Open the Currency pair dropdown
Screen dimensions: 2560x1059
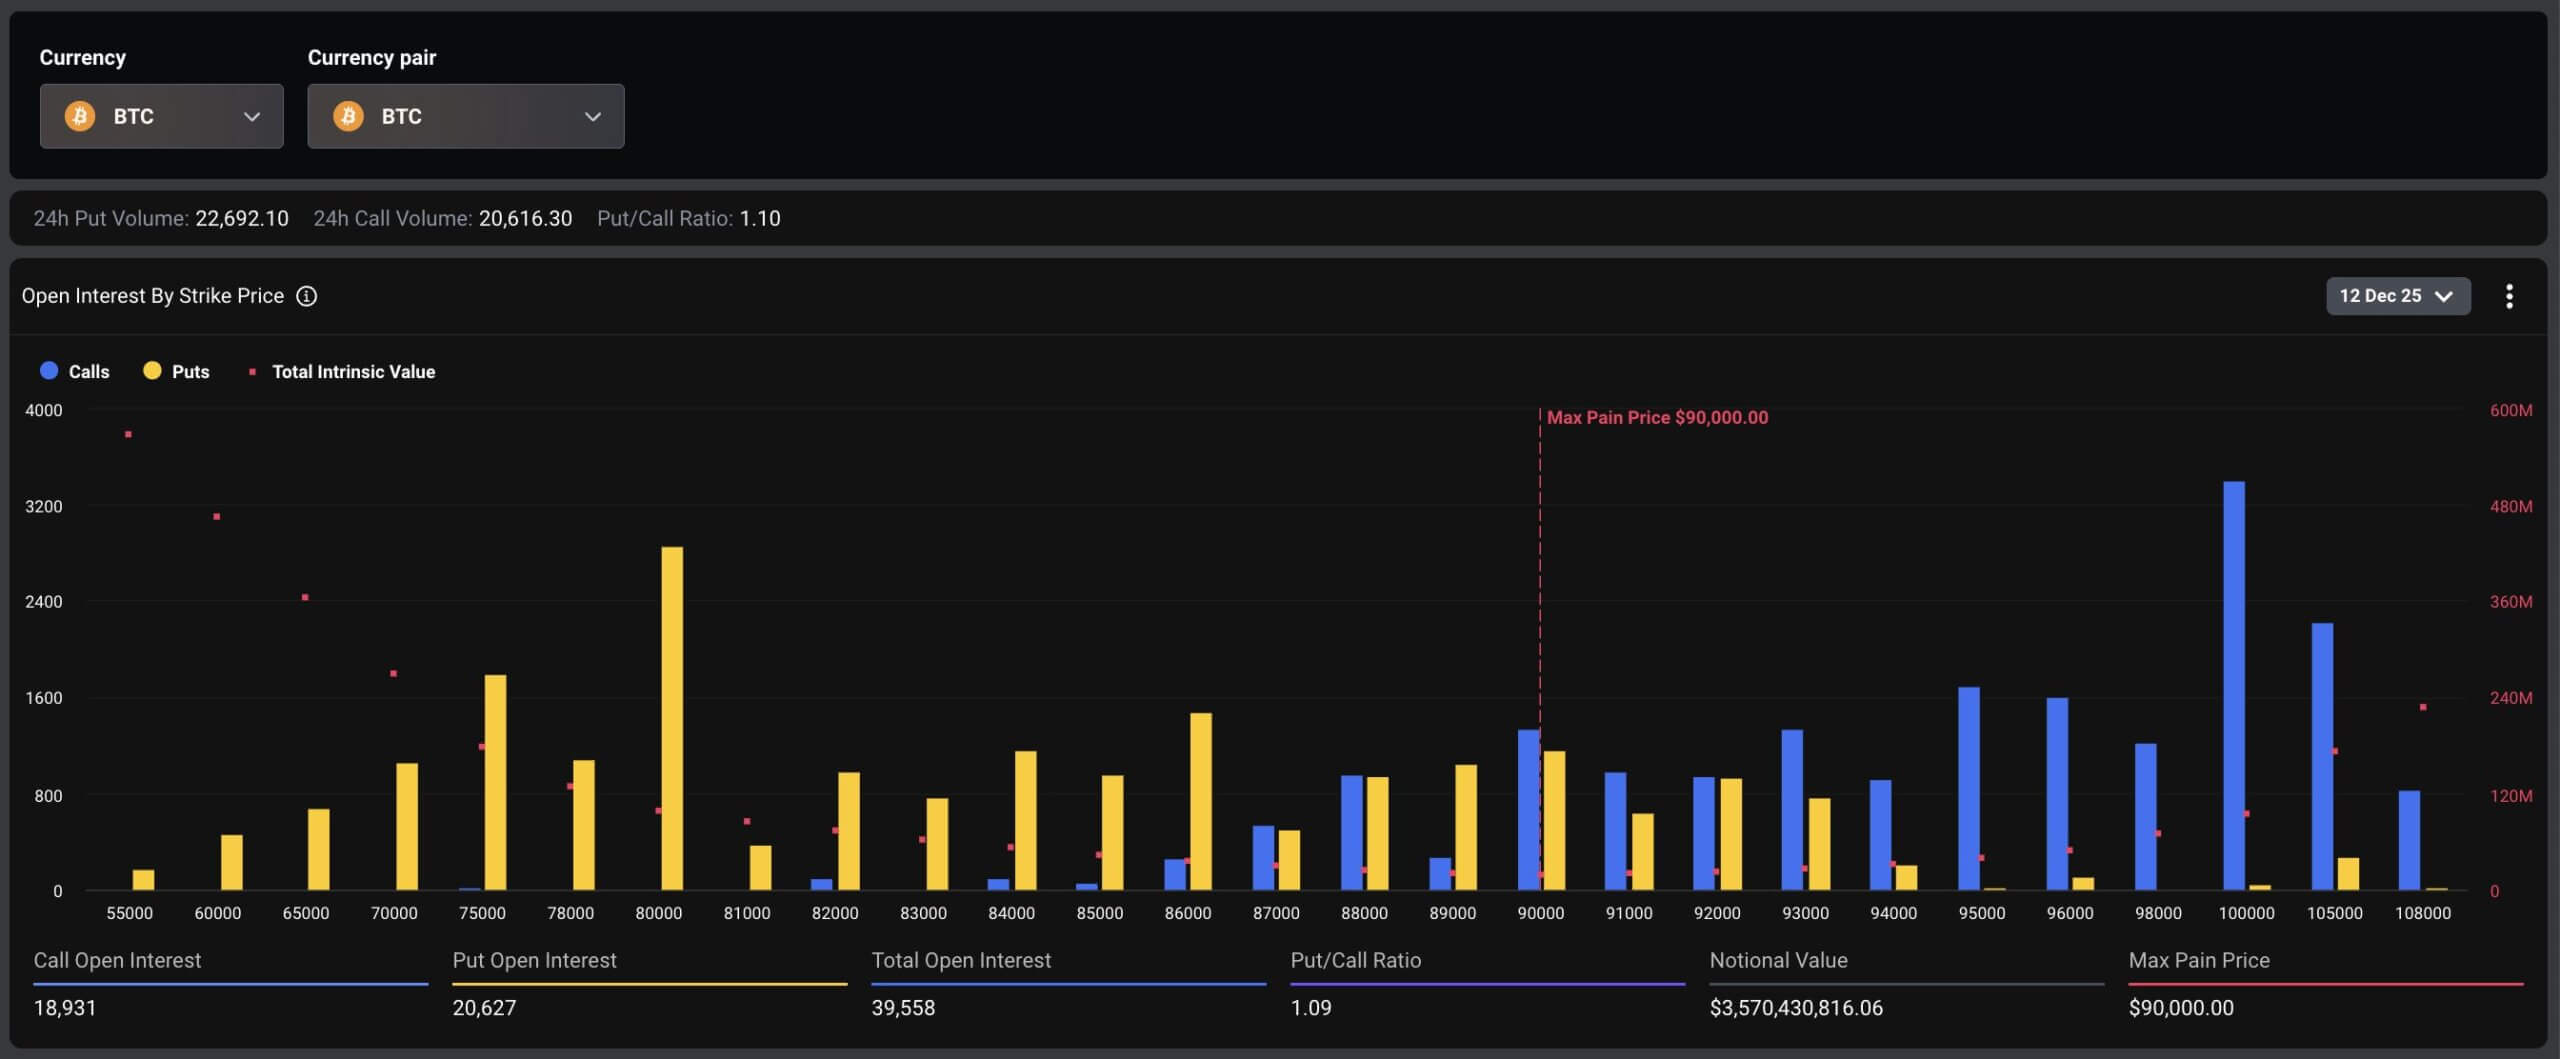466,116
